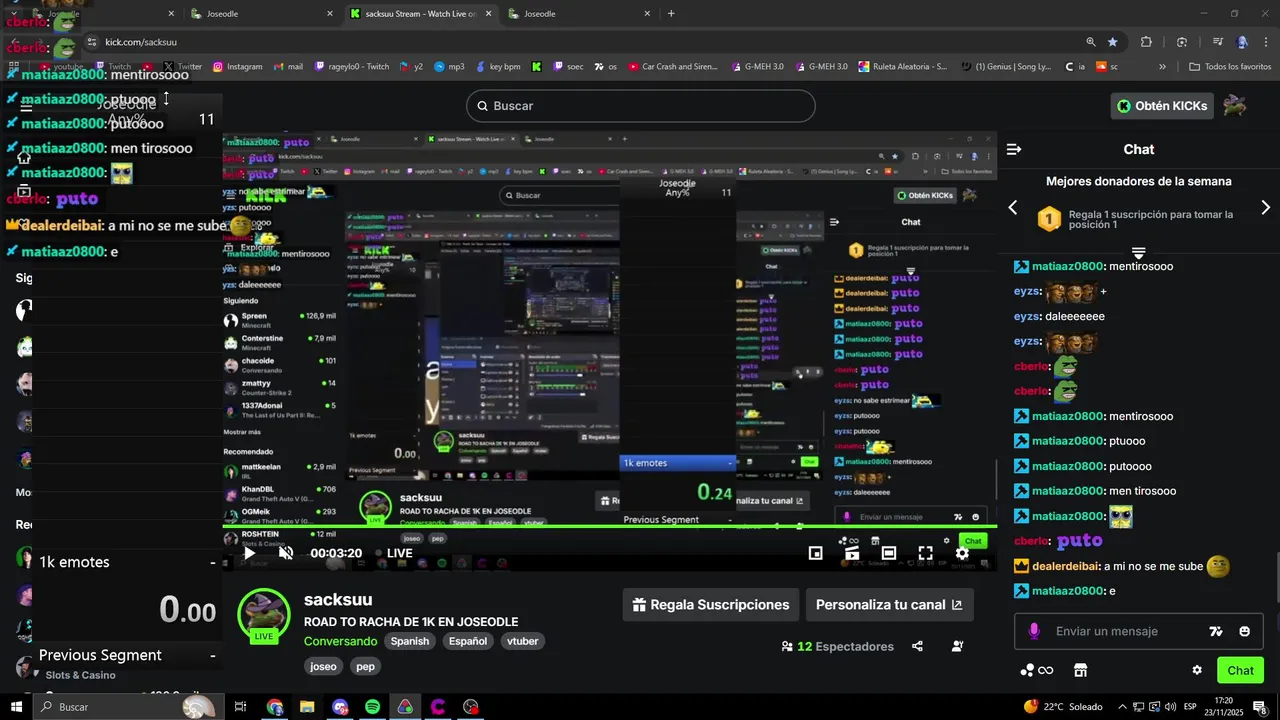Toggle mini player mode in video controls
Image resolution: width=1280 pixels, height=720 pixels.
[x=815, y=553]
